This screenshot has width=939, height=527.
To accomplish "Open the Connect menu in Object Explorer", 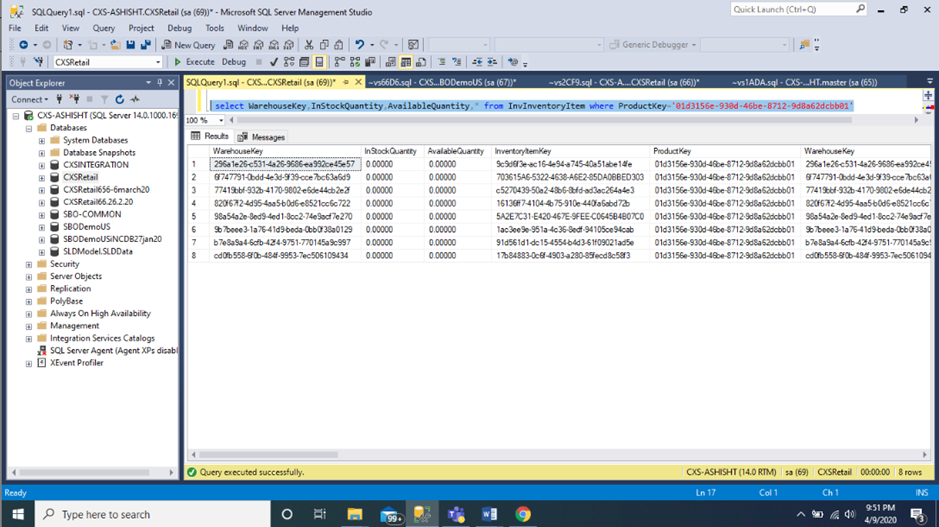I will pyautogui.click(x=29, y=99).
